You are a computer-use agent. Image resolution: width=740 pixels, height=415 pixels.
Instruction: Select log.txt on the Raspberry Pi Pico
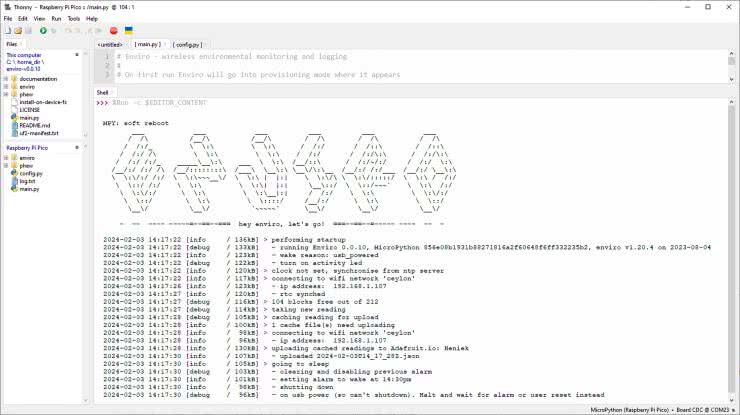click(x=28, y=181)
